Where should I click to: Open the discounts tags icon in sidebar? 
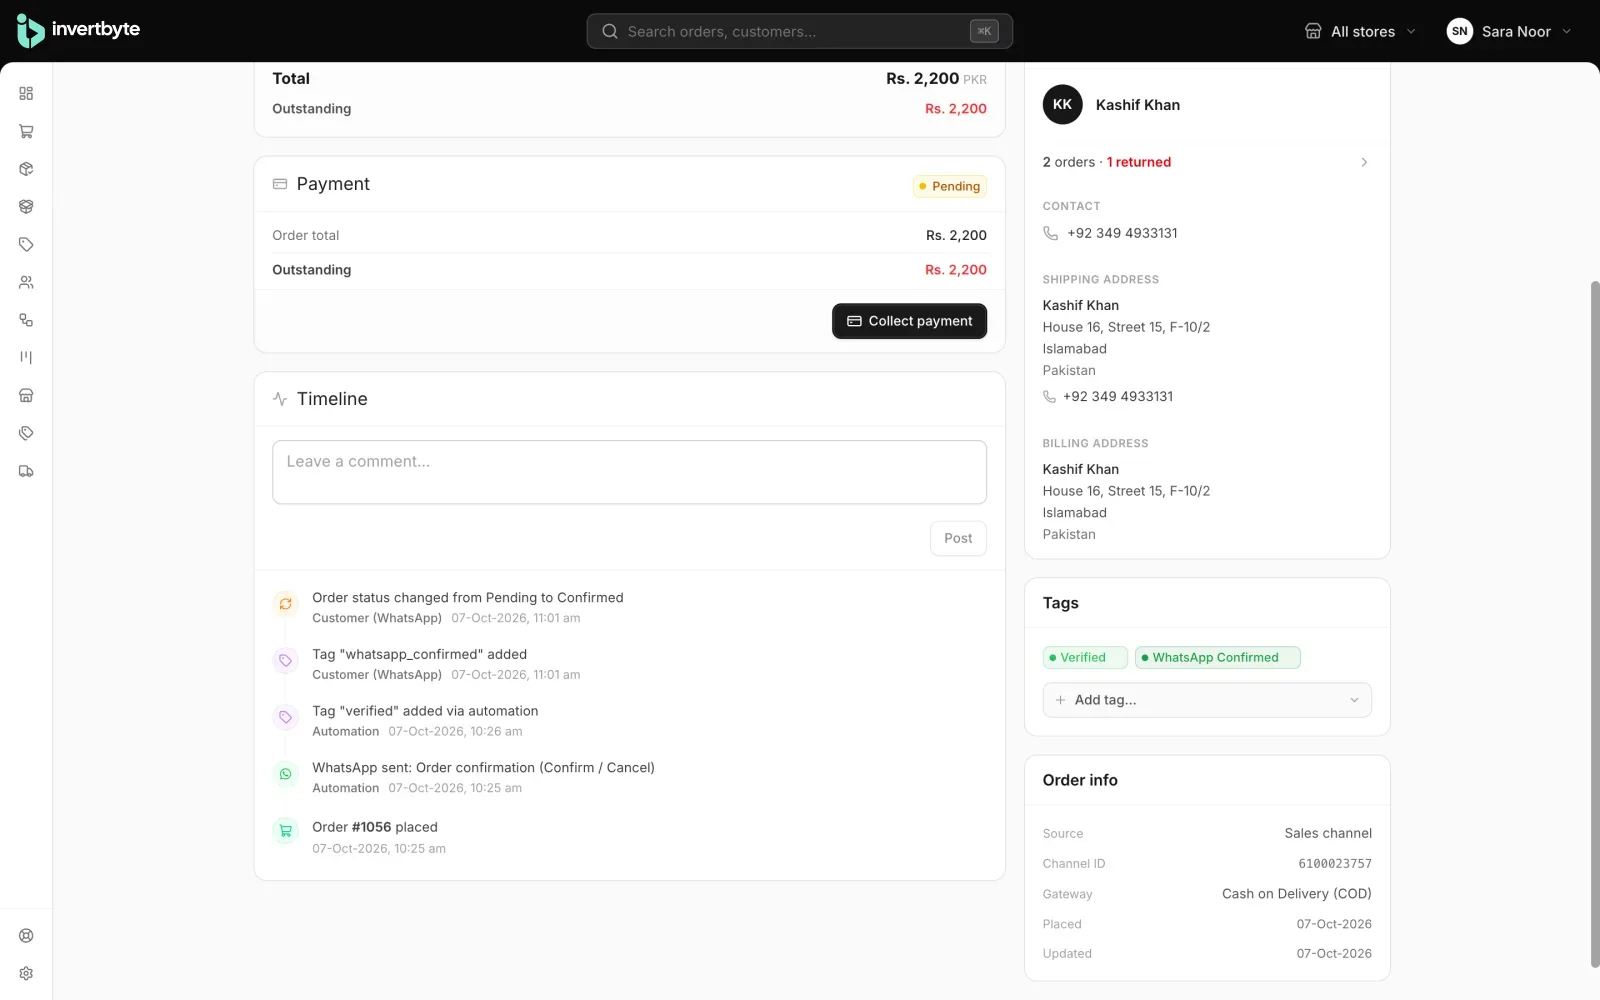click(26, 433)
